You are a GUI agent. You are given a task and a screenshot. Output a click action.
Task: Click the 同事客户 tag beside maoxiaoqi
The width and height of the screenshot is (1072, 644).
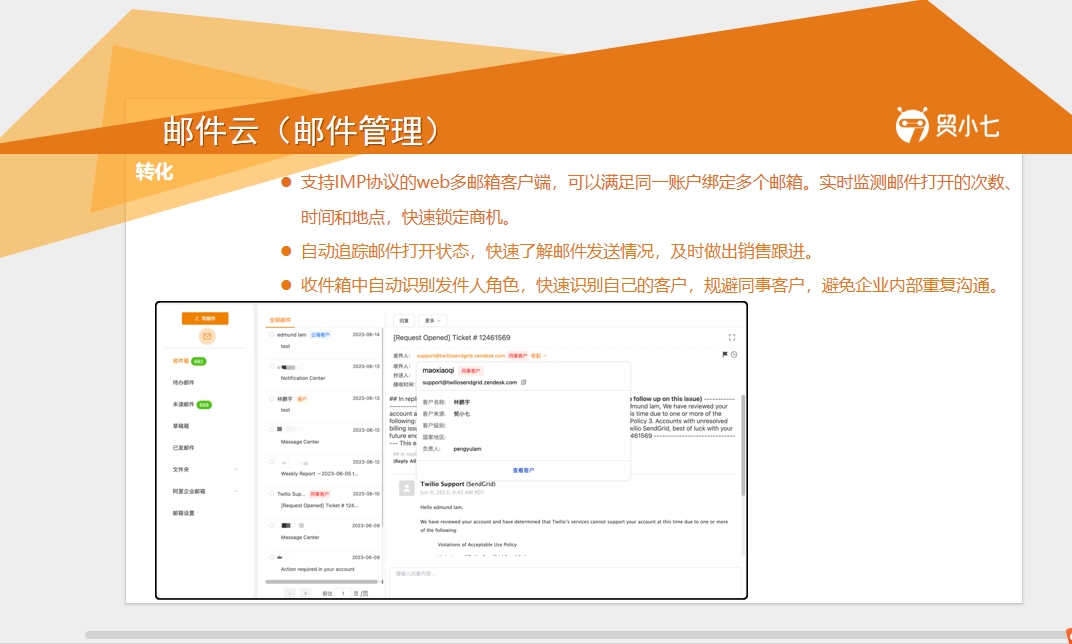pos(470,371)
